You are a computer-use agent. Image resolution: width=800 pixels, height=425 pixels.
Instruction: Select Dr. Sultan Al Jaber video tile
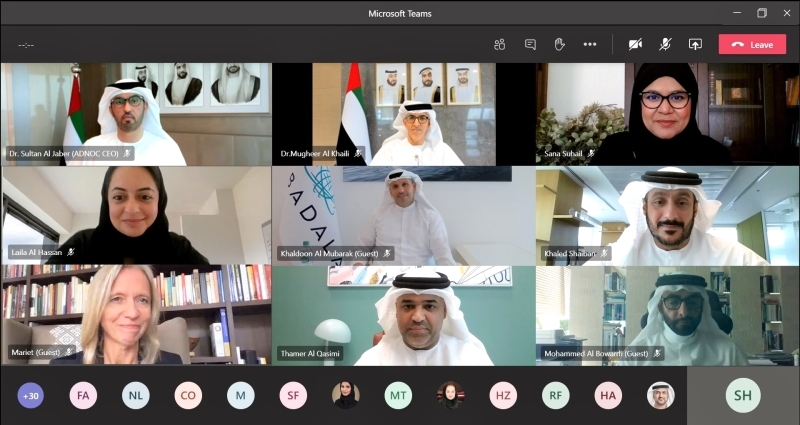(x=136, y=114)
